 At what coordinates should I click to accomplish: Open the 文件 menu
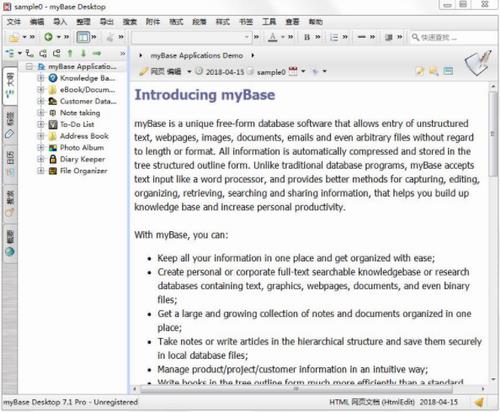14,22
